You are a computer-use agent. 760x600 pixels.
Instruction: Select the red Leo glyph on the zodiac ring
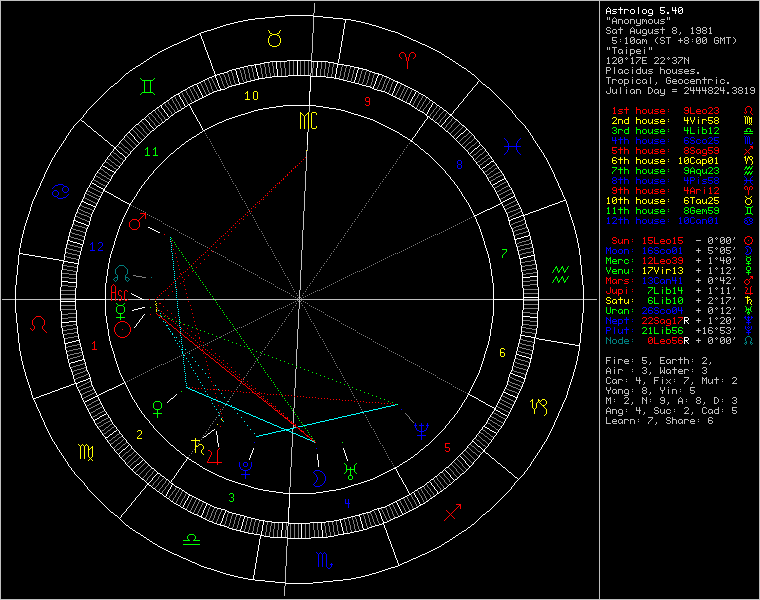[x=39, y=324]
